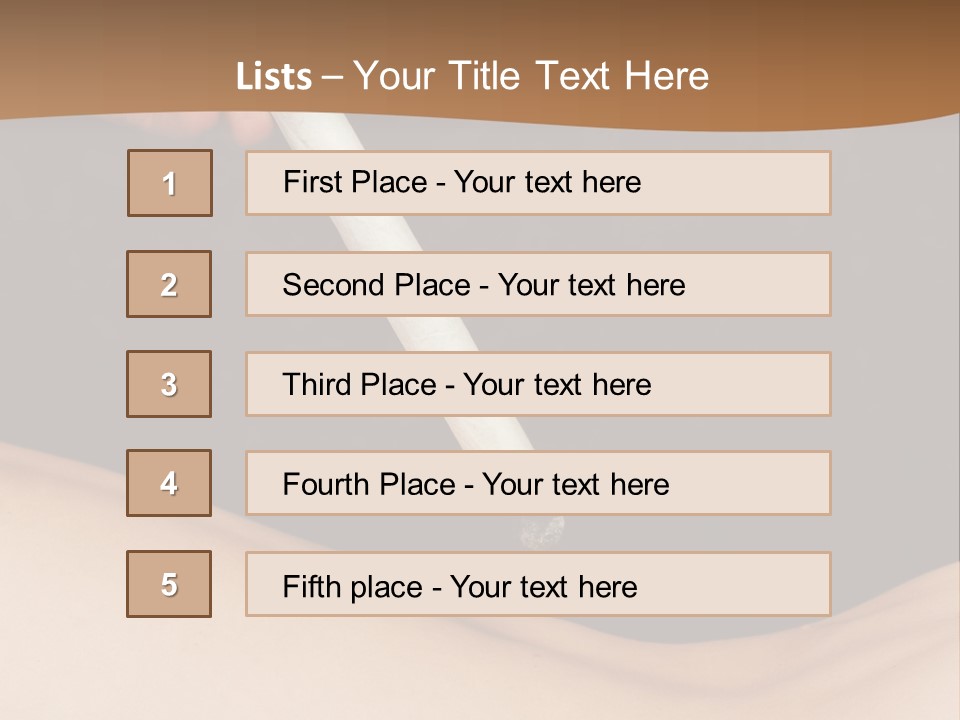Click "Your text here" in the first row
This screenshot has width=960, height=720.
[547, 182]
